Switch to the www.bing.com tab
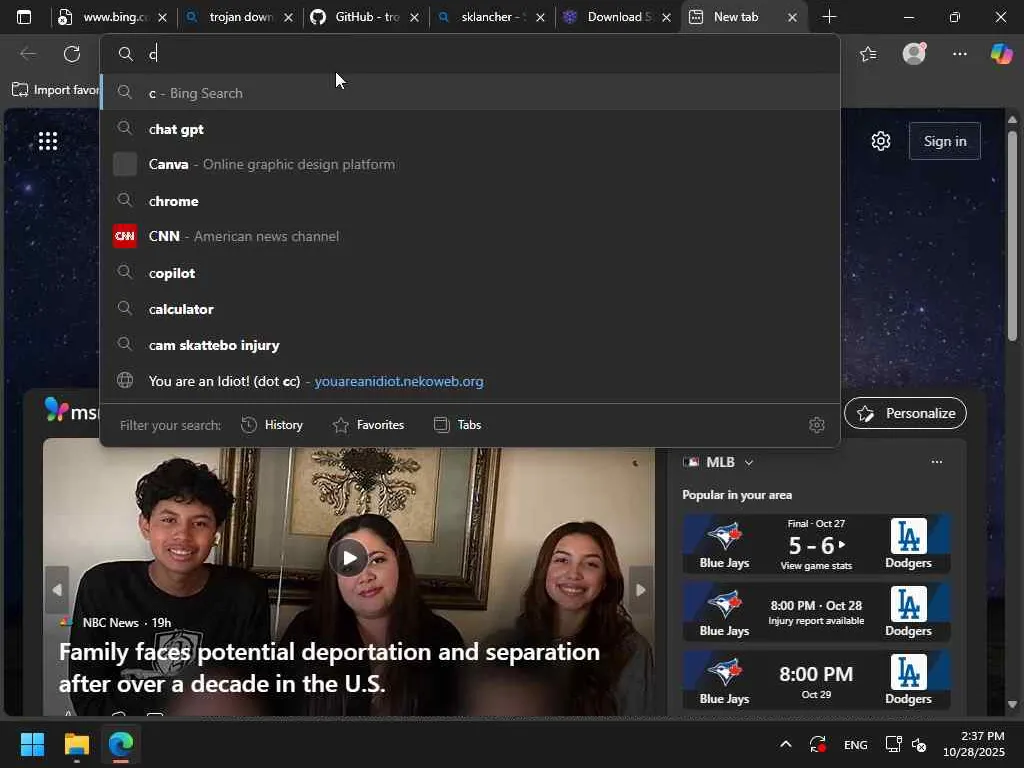Image resolution: width=1024 pixels, height=768 pixels. pyautogui.click(x=111, y=17)
